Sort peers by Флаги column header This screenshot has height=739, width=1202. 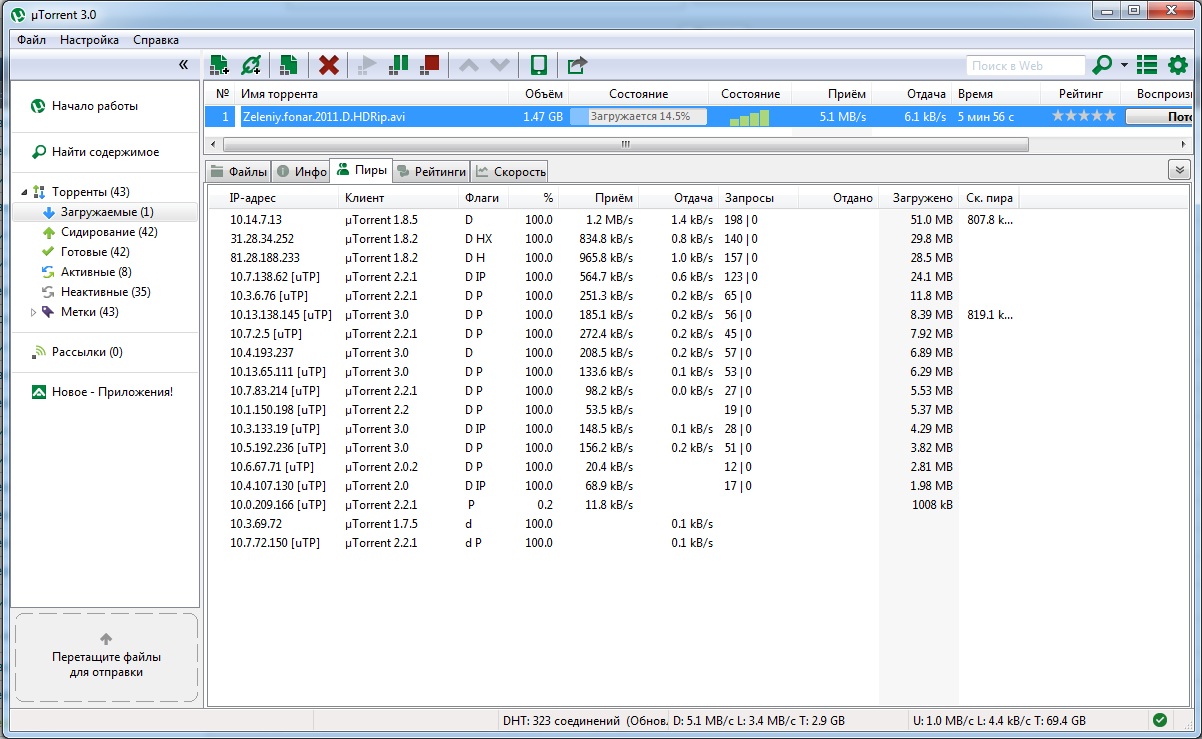tap(483, 198)
